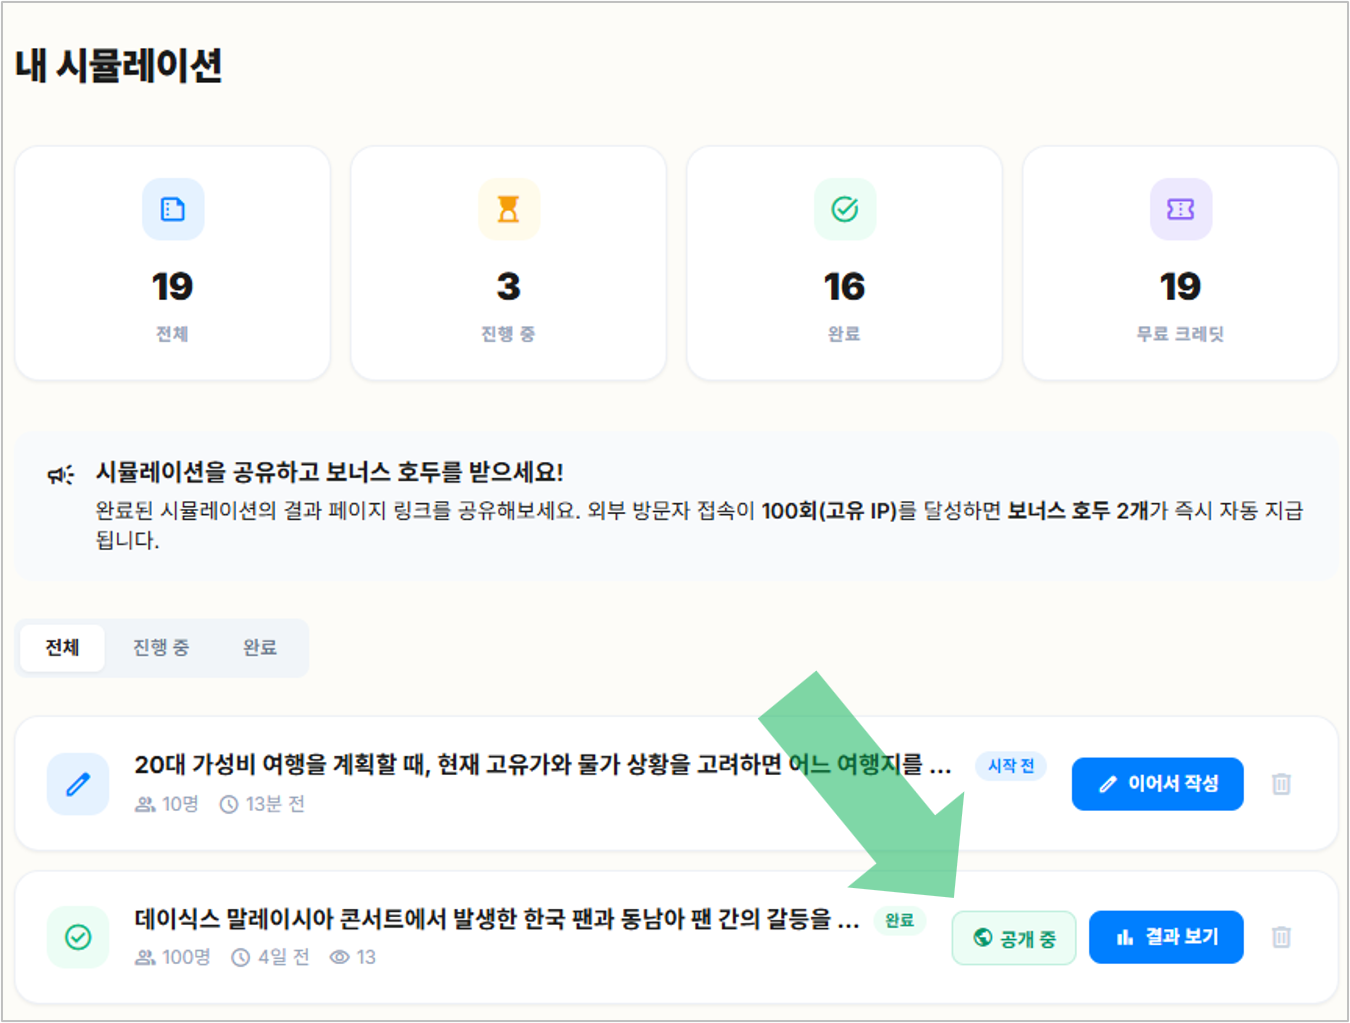
Task: Click the people icon next to 10명
Action: tap(145, 804)
